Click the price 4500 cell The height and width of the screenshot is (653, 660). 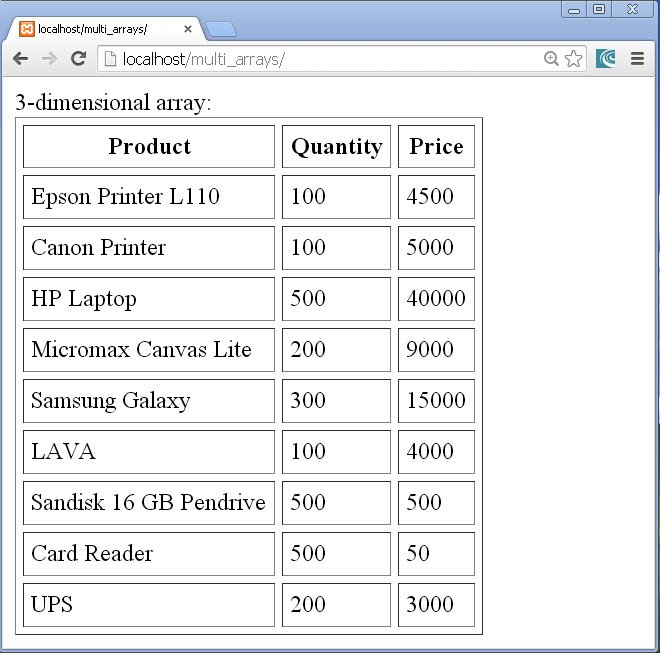436,197
